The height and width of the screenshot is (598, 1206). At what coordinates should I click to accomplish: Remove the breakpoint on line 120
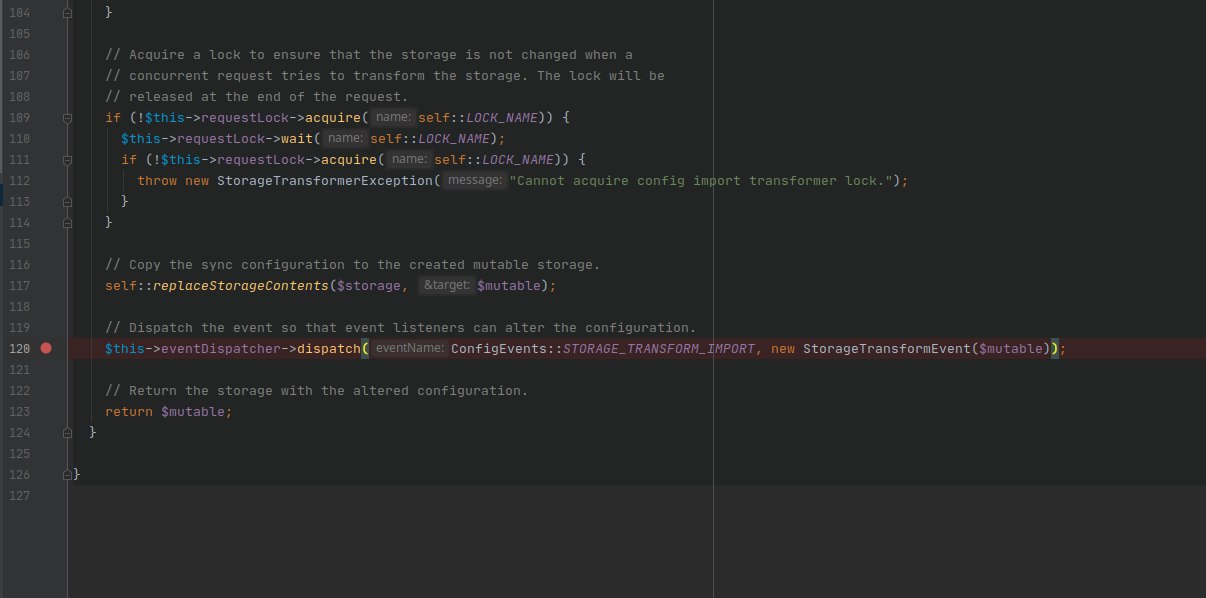coord(45,348)
